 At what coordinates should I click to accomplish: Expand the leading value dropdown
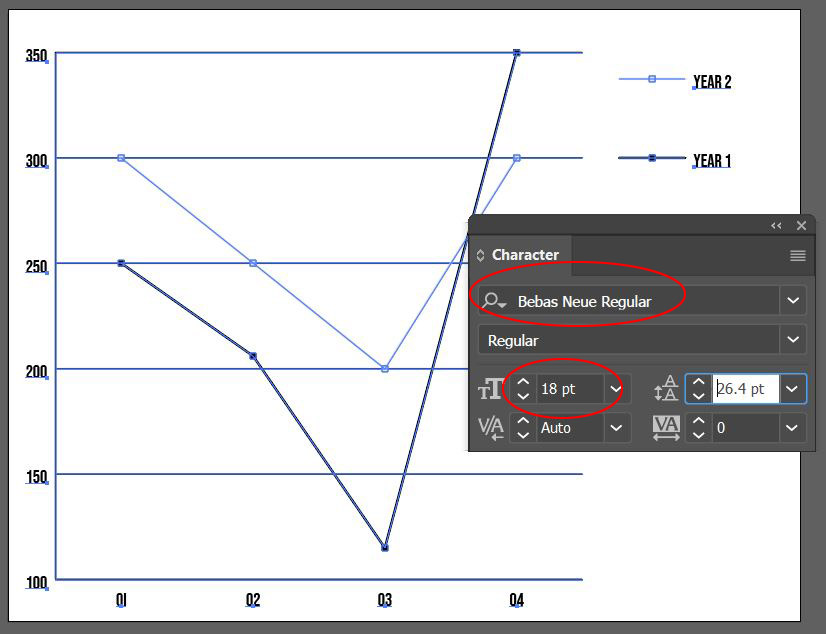[792, 389]
